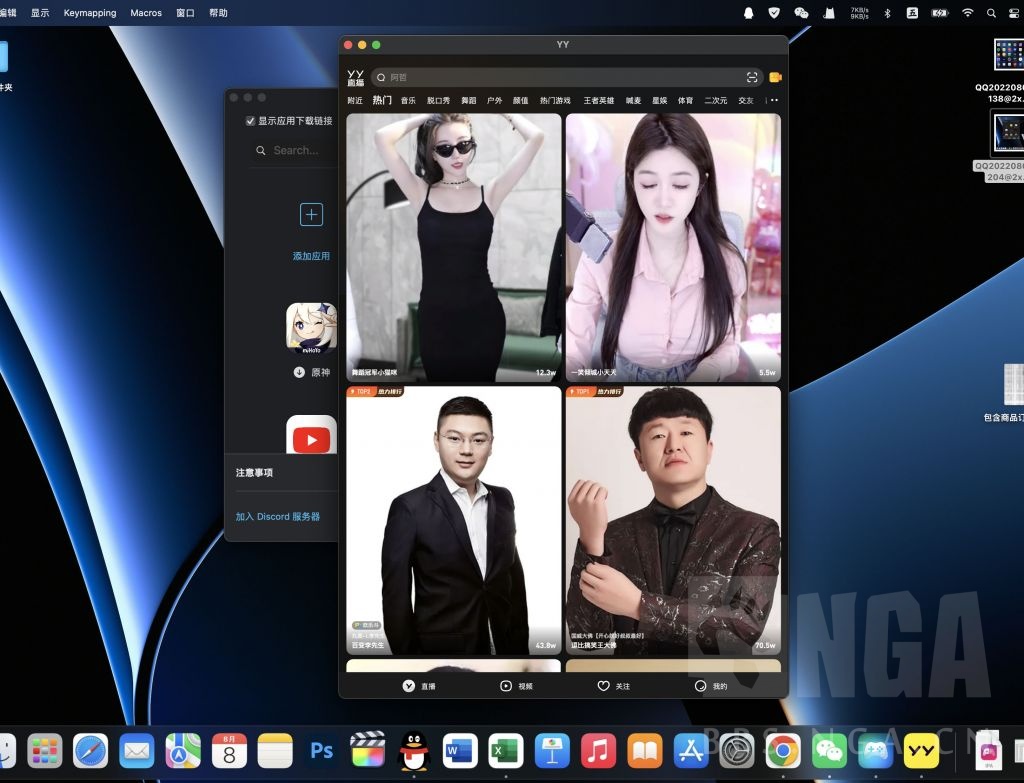The image size is (1024, 783).
Task: Open QQ from the Dock
Action: click(x=413, y=749)
